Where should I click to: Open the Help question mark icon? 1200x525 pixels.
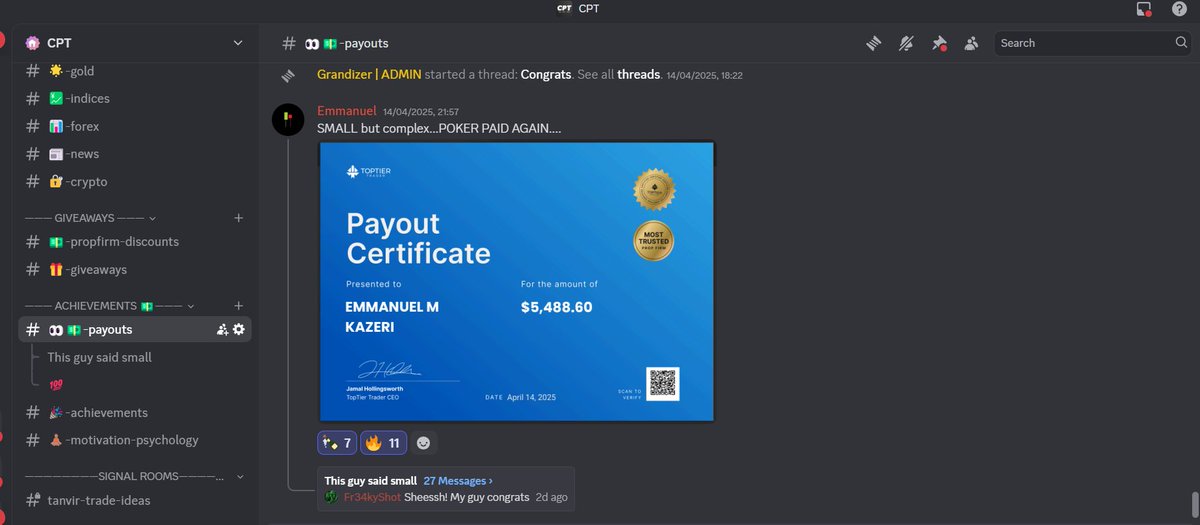click(x=1179, y=9)
